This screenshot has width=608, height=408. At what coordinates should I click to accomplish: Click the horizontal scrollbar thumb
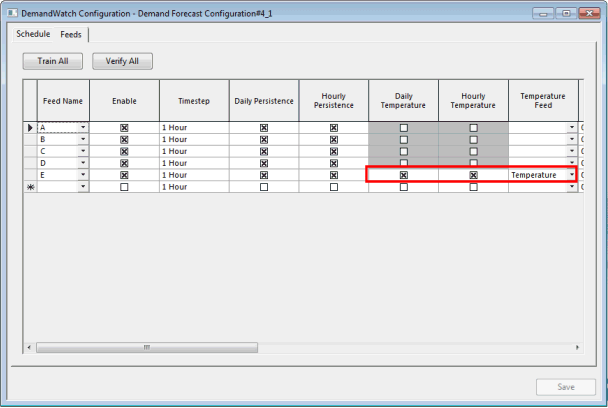pos(147,347)
